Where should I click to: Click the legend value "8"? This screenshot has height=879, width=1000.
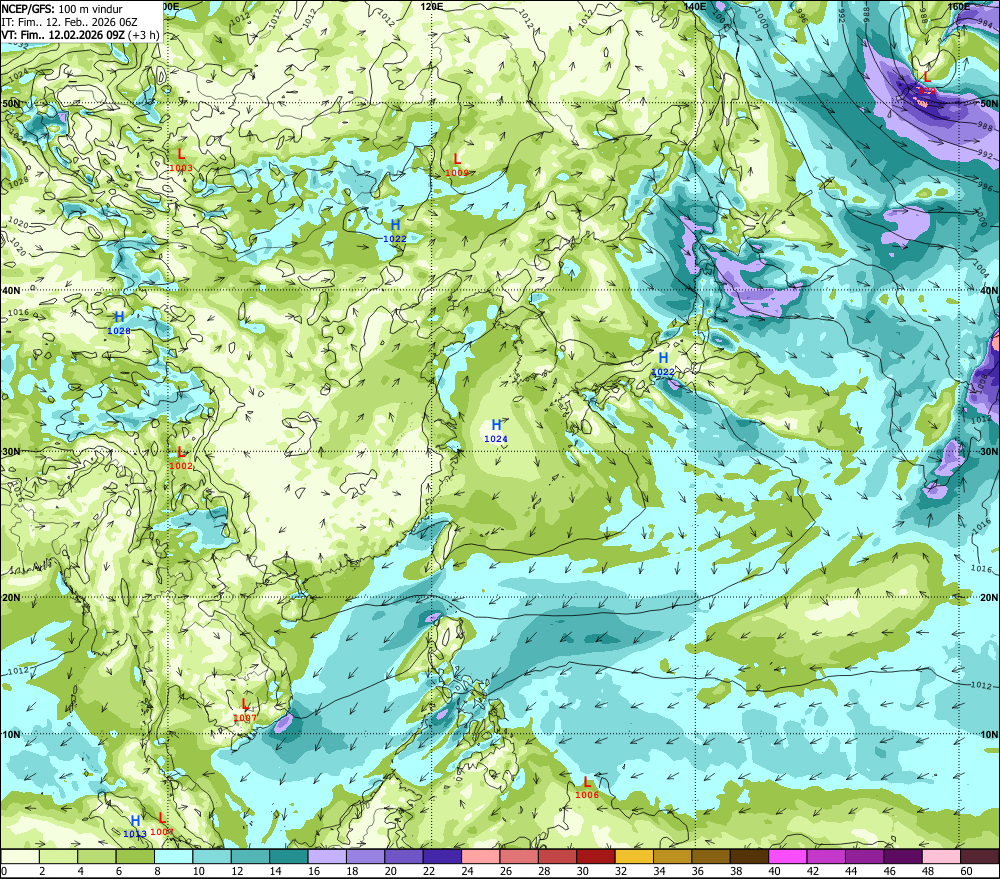157,871
